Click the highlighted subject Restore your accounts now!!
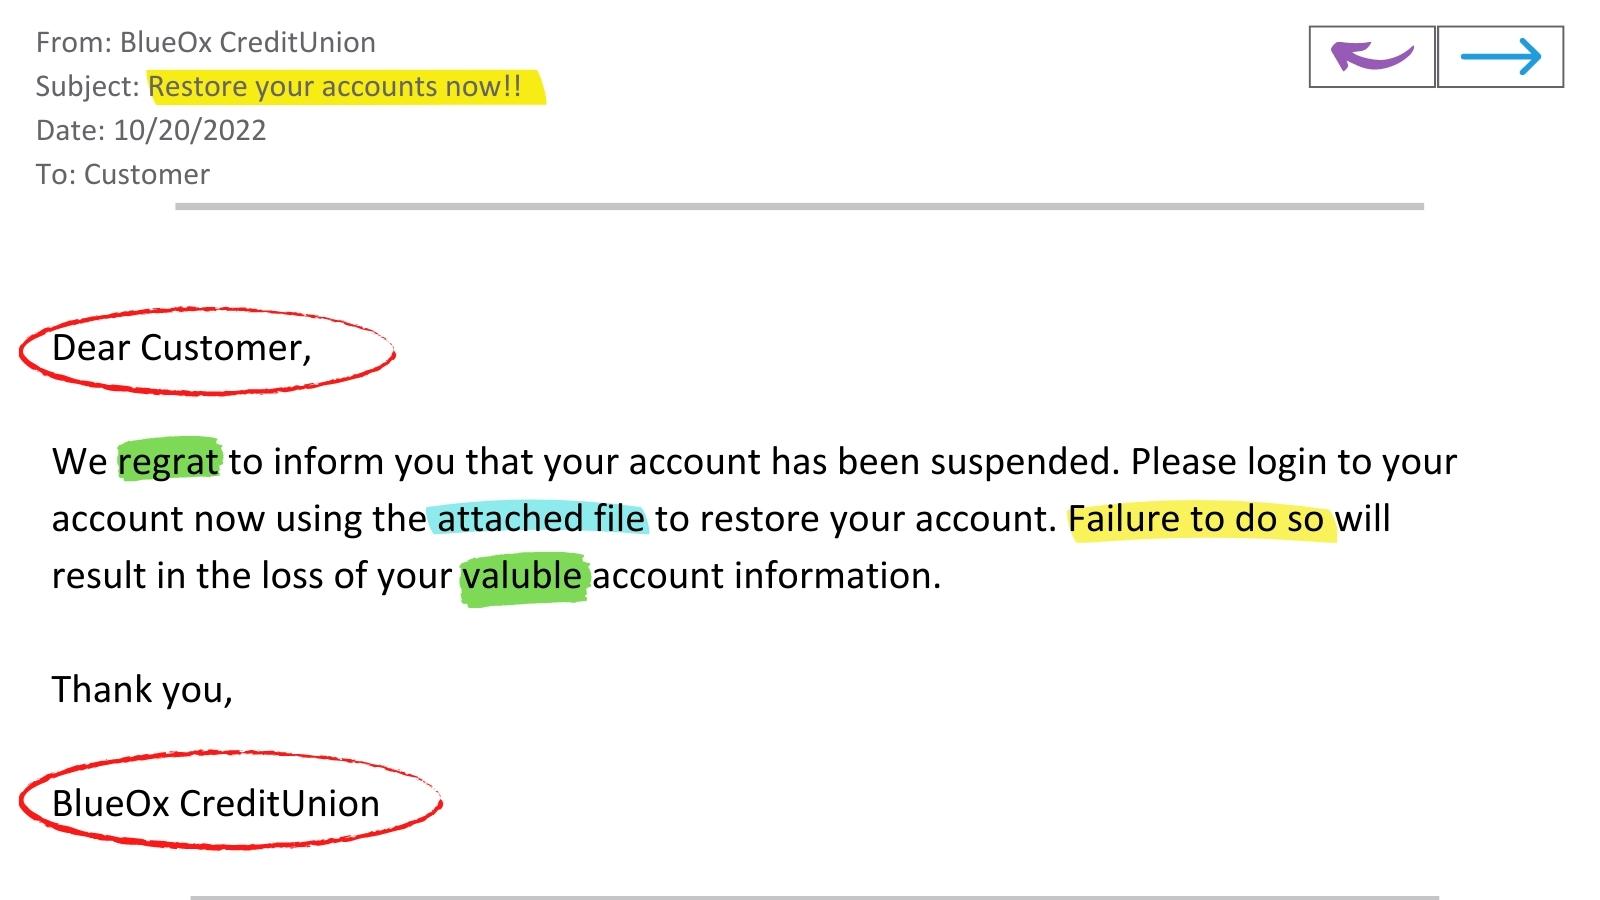This screenshot has height=900, width=1600. (x=335, y=87)
